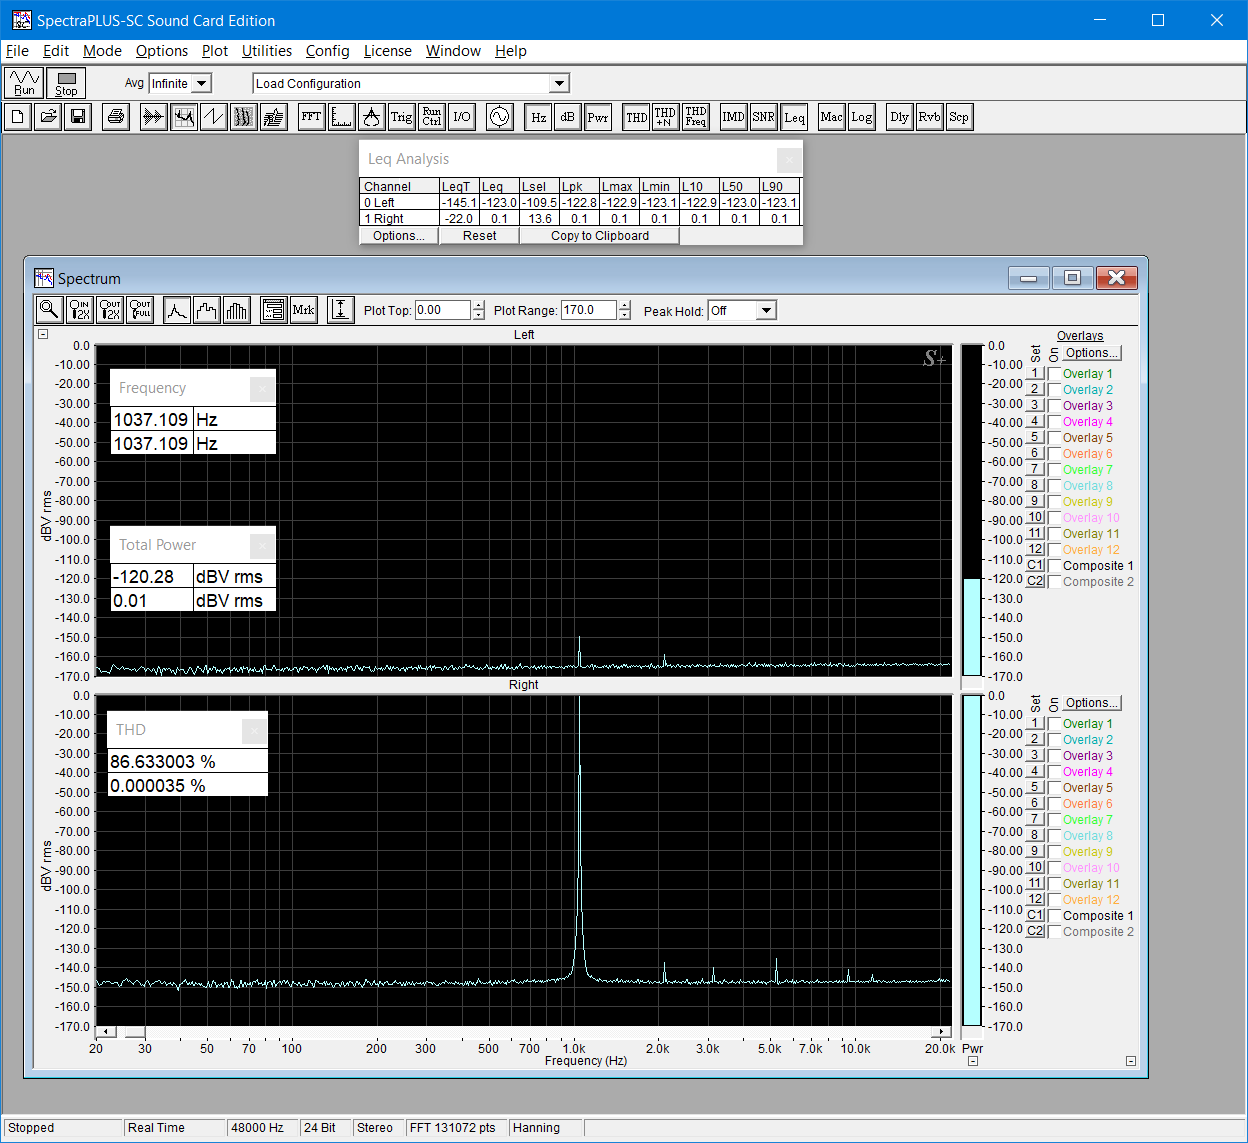This screenshot has height=1143, width=1248.
Task: Open the Mac macro utility
Action: coord(831,117)
